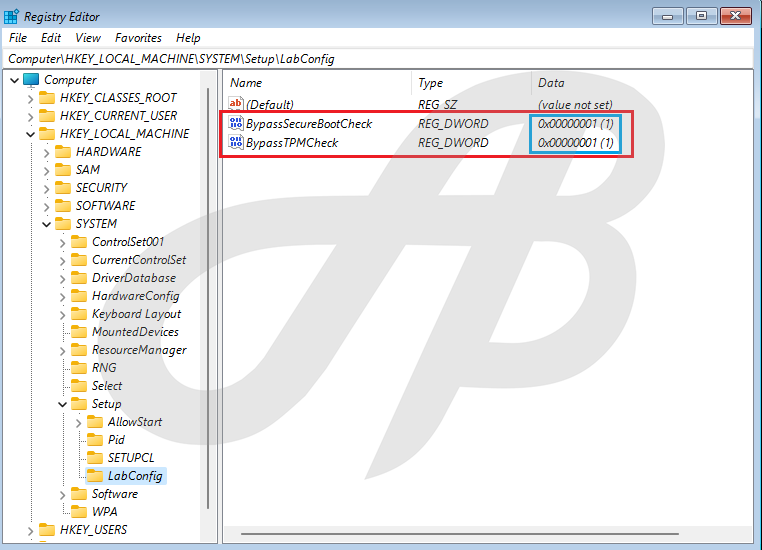The image size is (762, 550).
Task: Open the View menu
Action: coord(88,38)
